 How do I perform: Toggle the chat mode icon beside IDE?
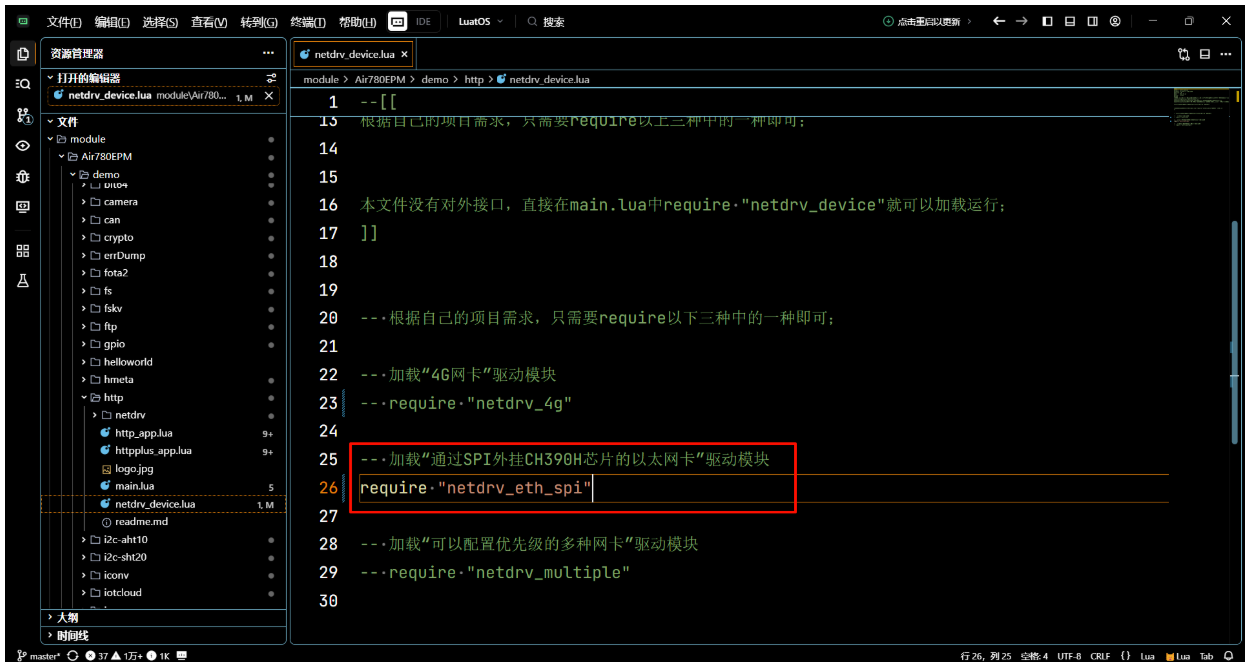(397, 21)
